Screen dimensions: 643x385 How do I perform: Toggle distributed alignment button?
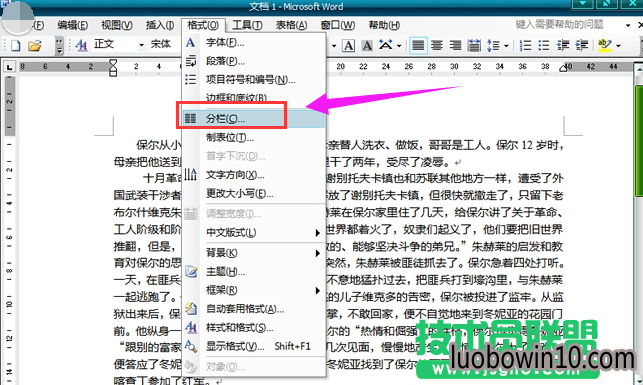[474, 45]
